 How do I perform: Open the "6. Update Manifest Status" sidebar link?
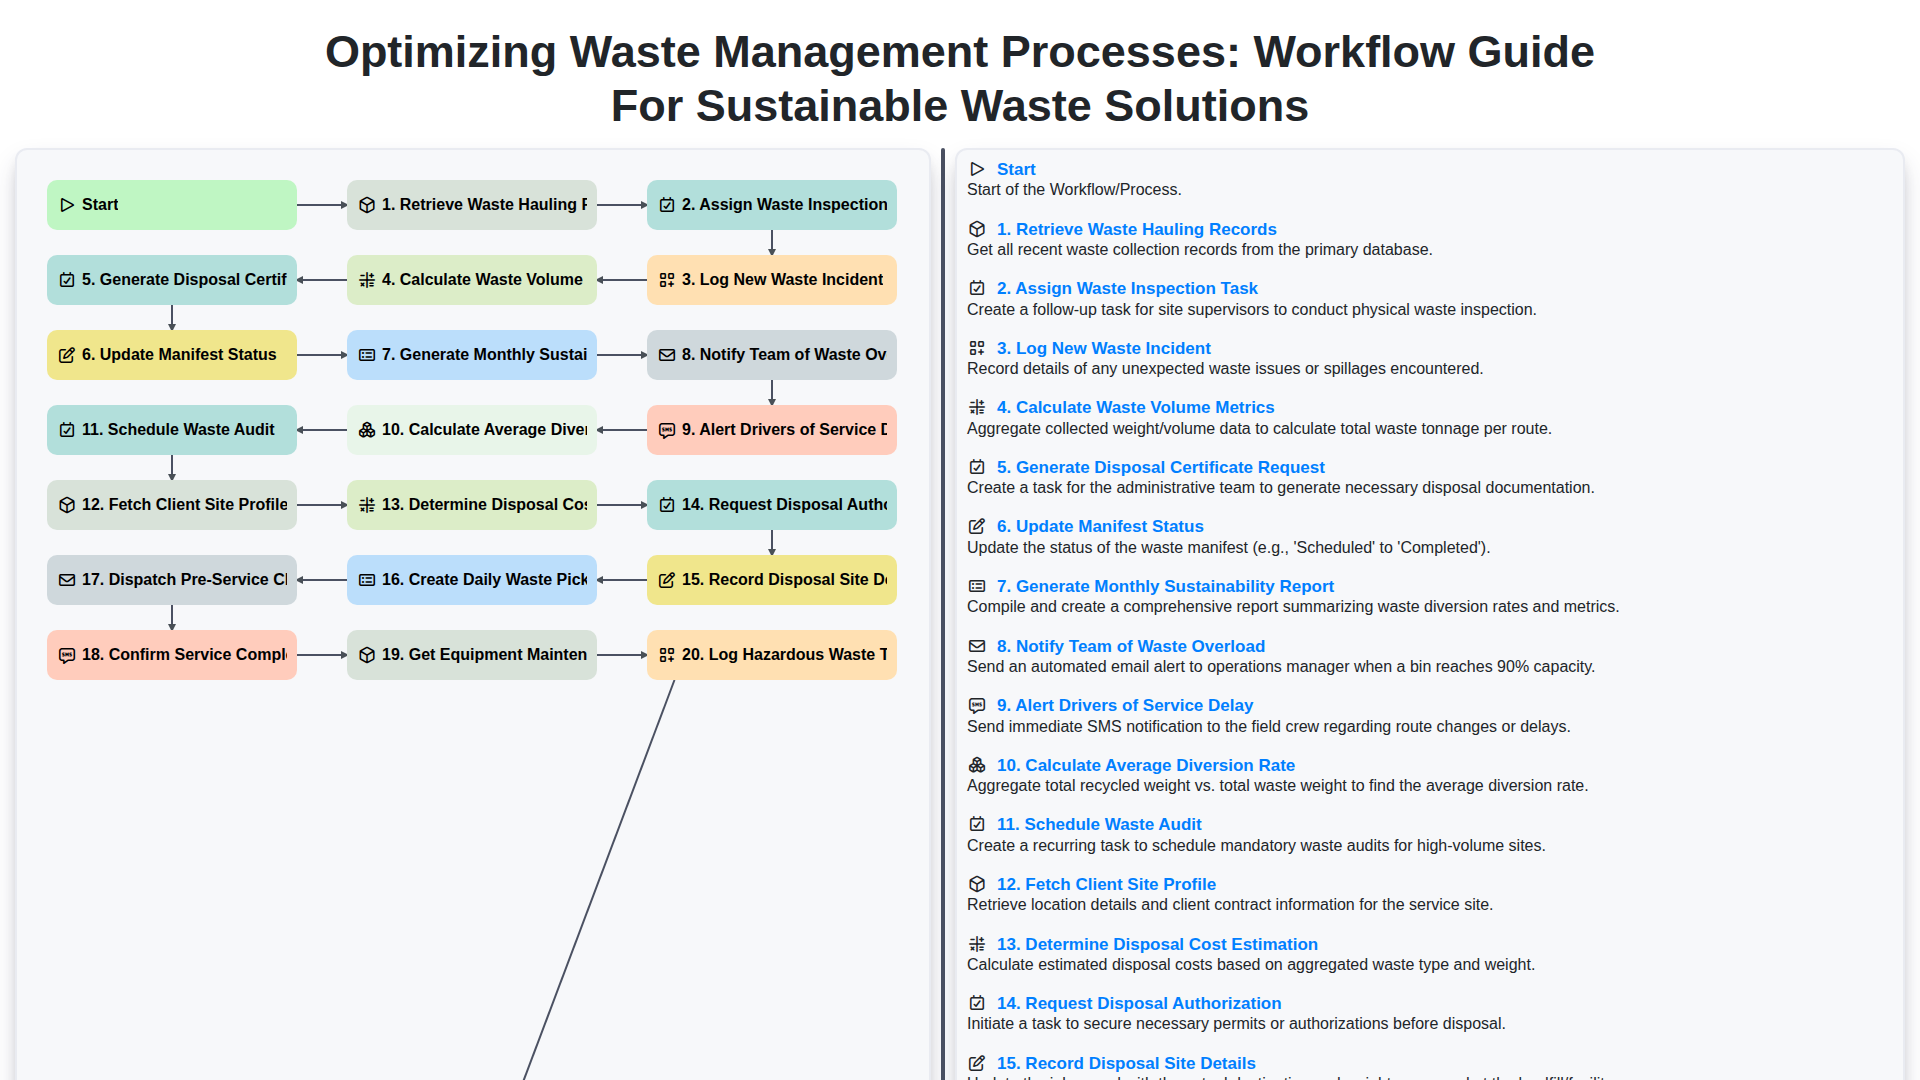(1099, 526)
